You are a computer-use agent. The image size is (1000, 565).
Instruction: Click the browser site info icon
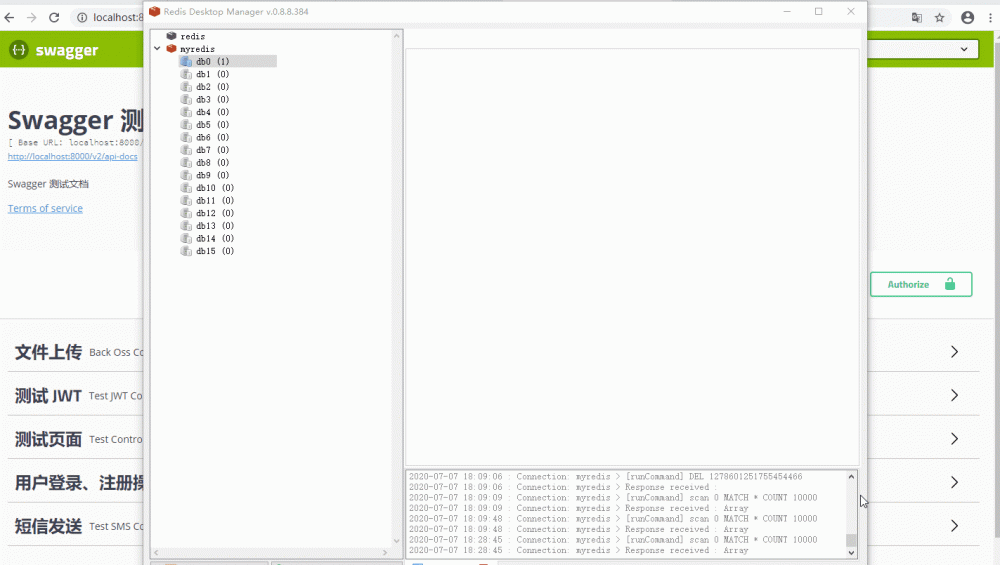coord(82,17)
